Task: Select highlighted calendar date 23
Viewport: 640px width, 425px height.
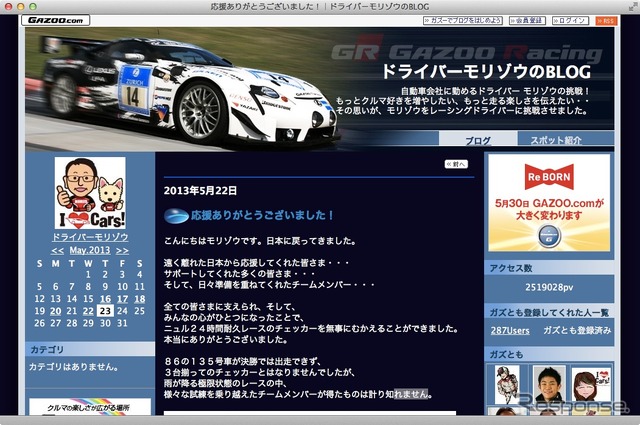Action: (105, 311)
